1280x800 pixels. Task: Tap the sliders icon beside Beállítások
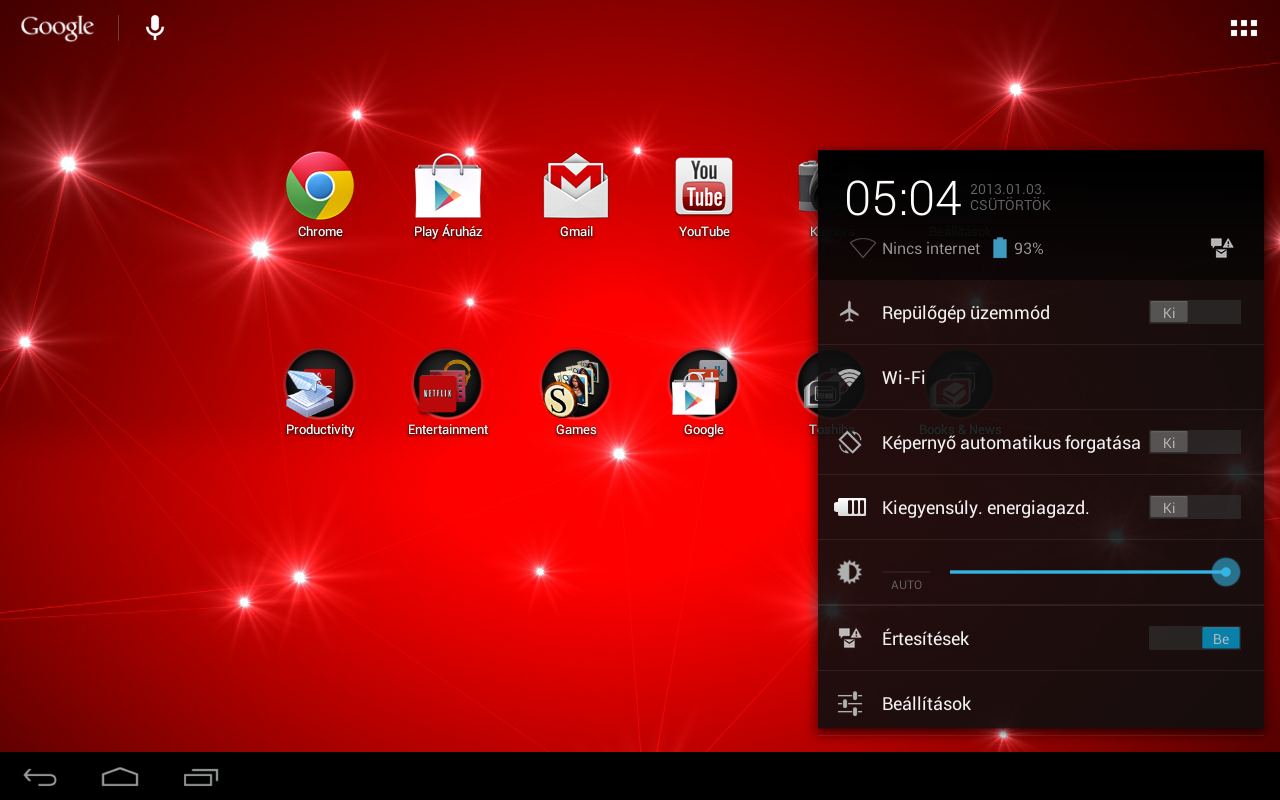click(850, 704)
